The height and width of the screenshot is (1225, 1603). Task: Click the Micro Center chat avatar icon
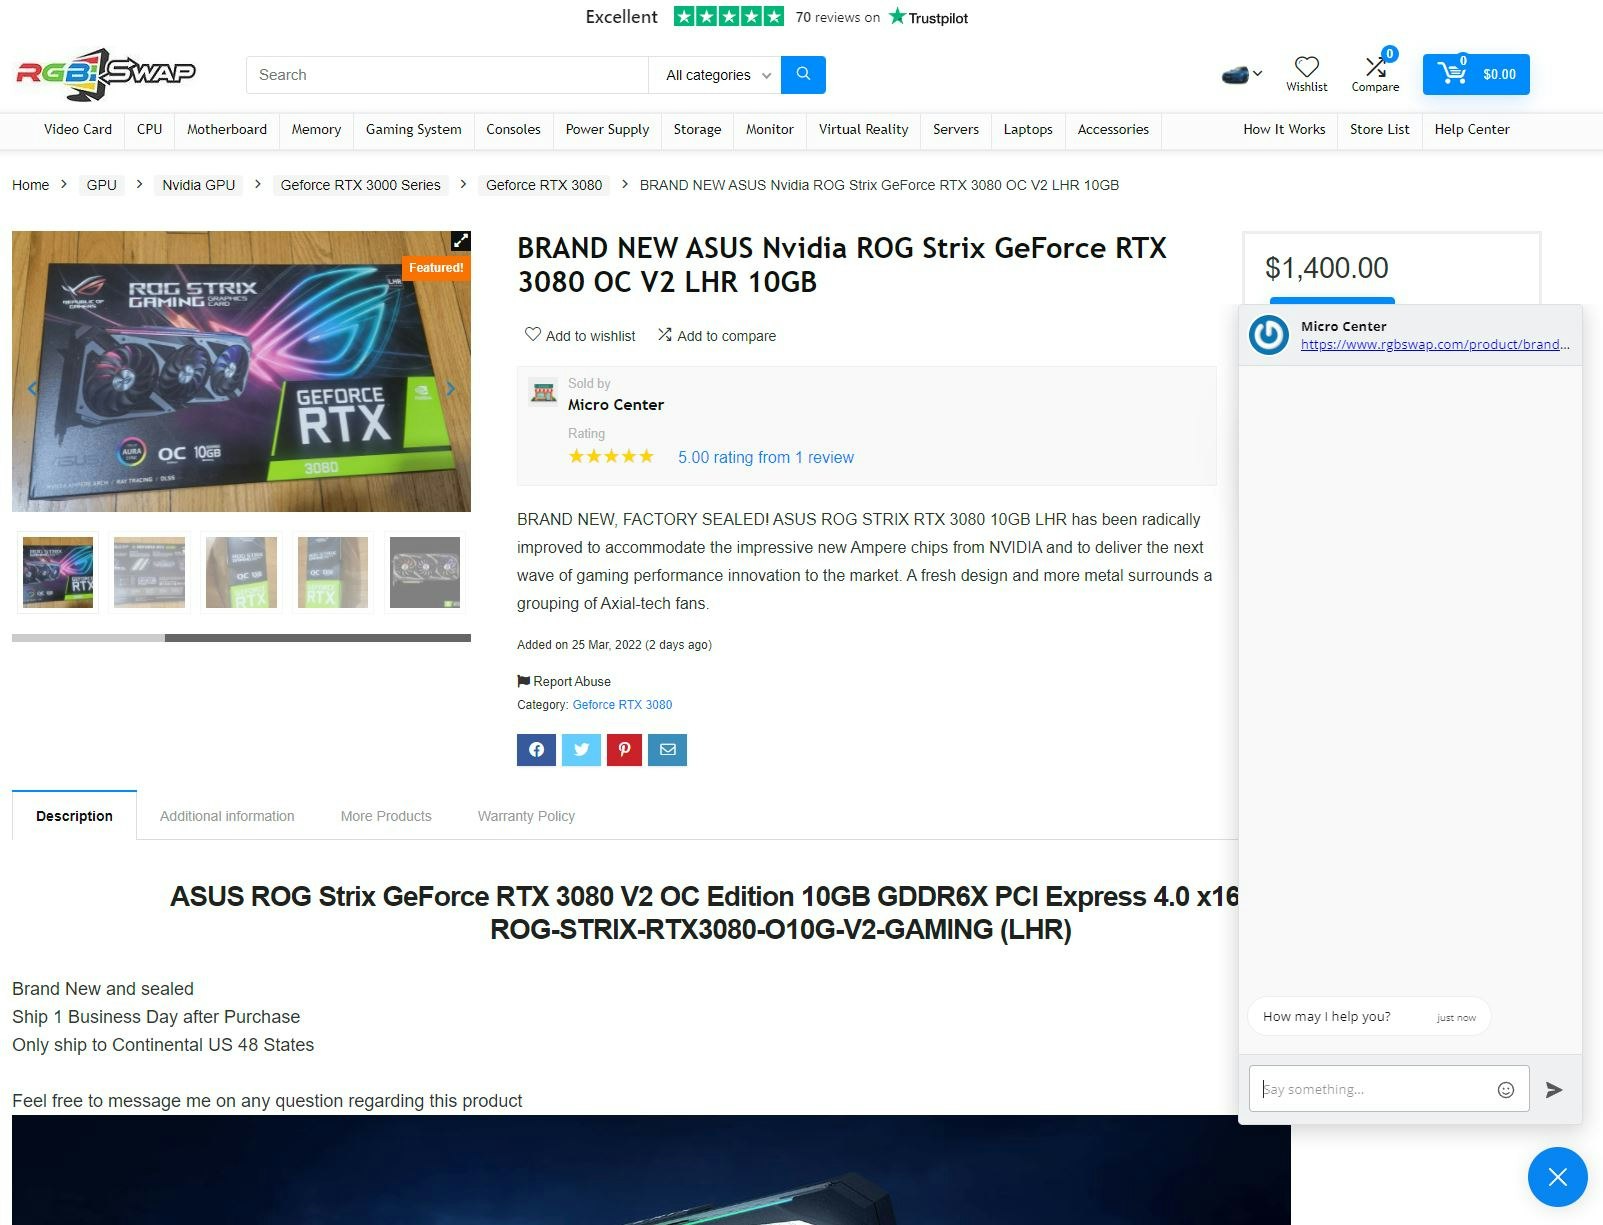point(1269,335)
